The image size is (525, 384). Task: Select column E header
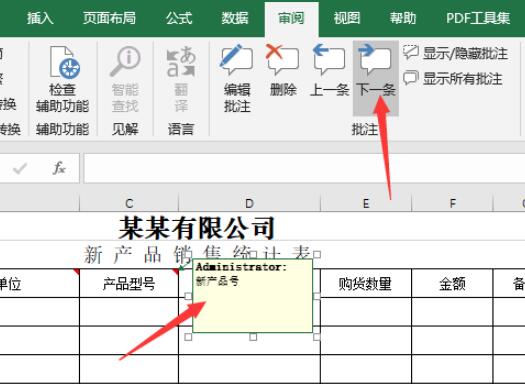coord(366,203)
